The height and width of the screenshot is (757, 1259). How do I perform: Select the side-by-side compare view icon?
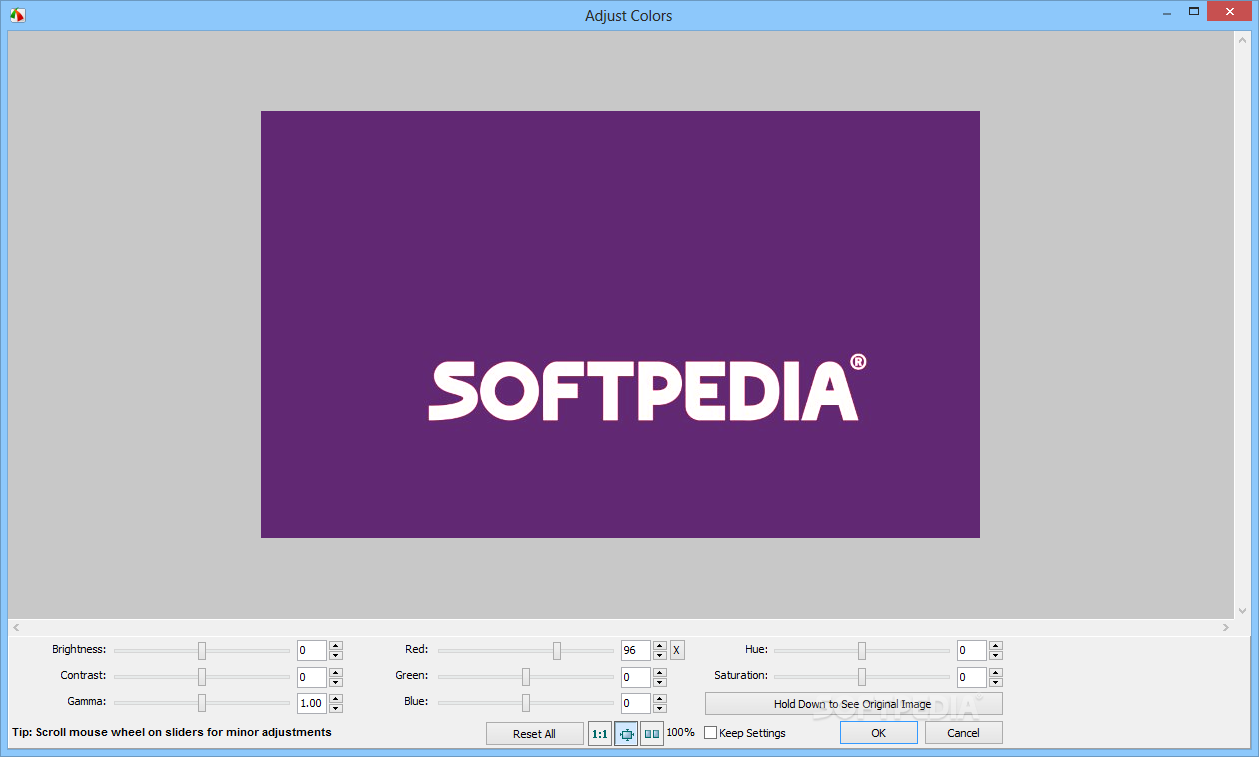point(652,734)
